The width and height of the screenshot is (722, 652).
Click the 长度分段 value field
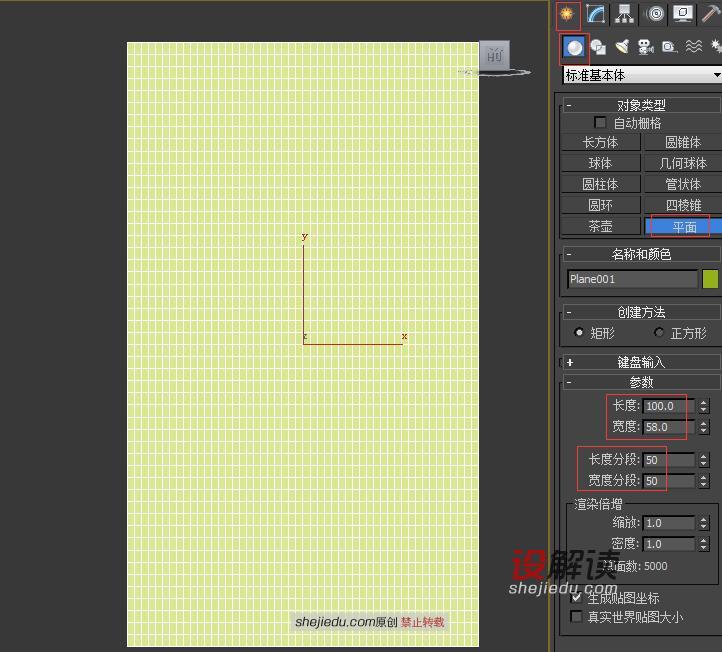click(669, 460)
